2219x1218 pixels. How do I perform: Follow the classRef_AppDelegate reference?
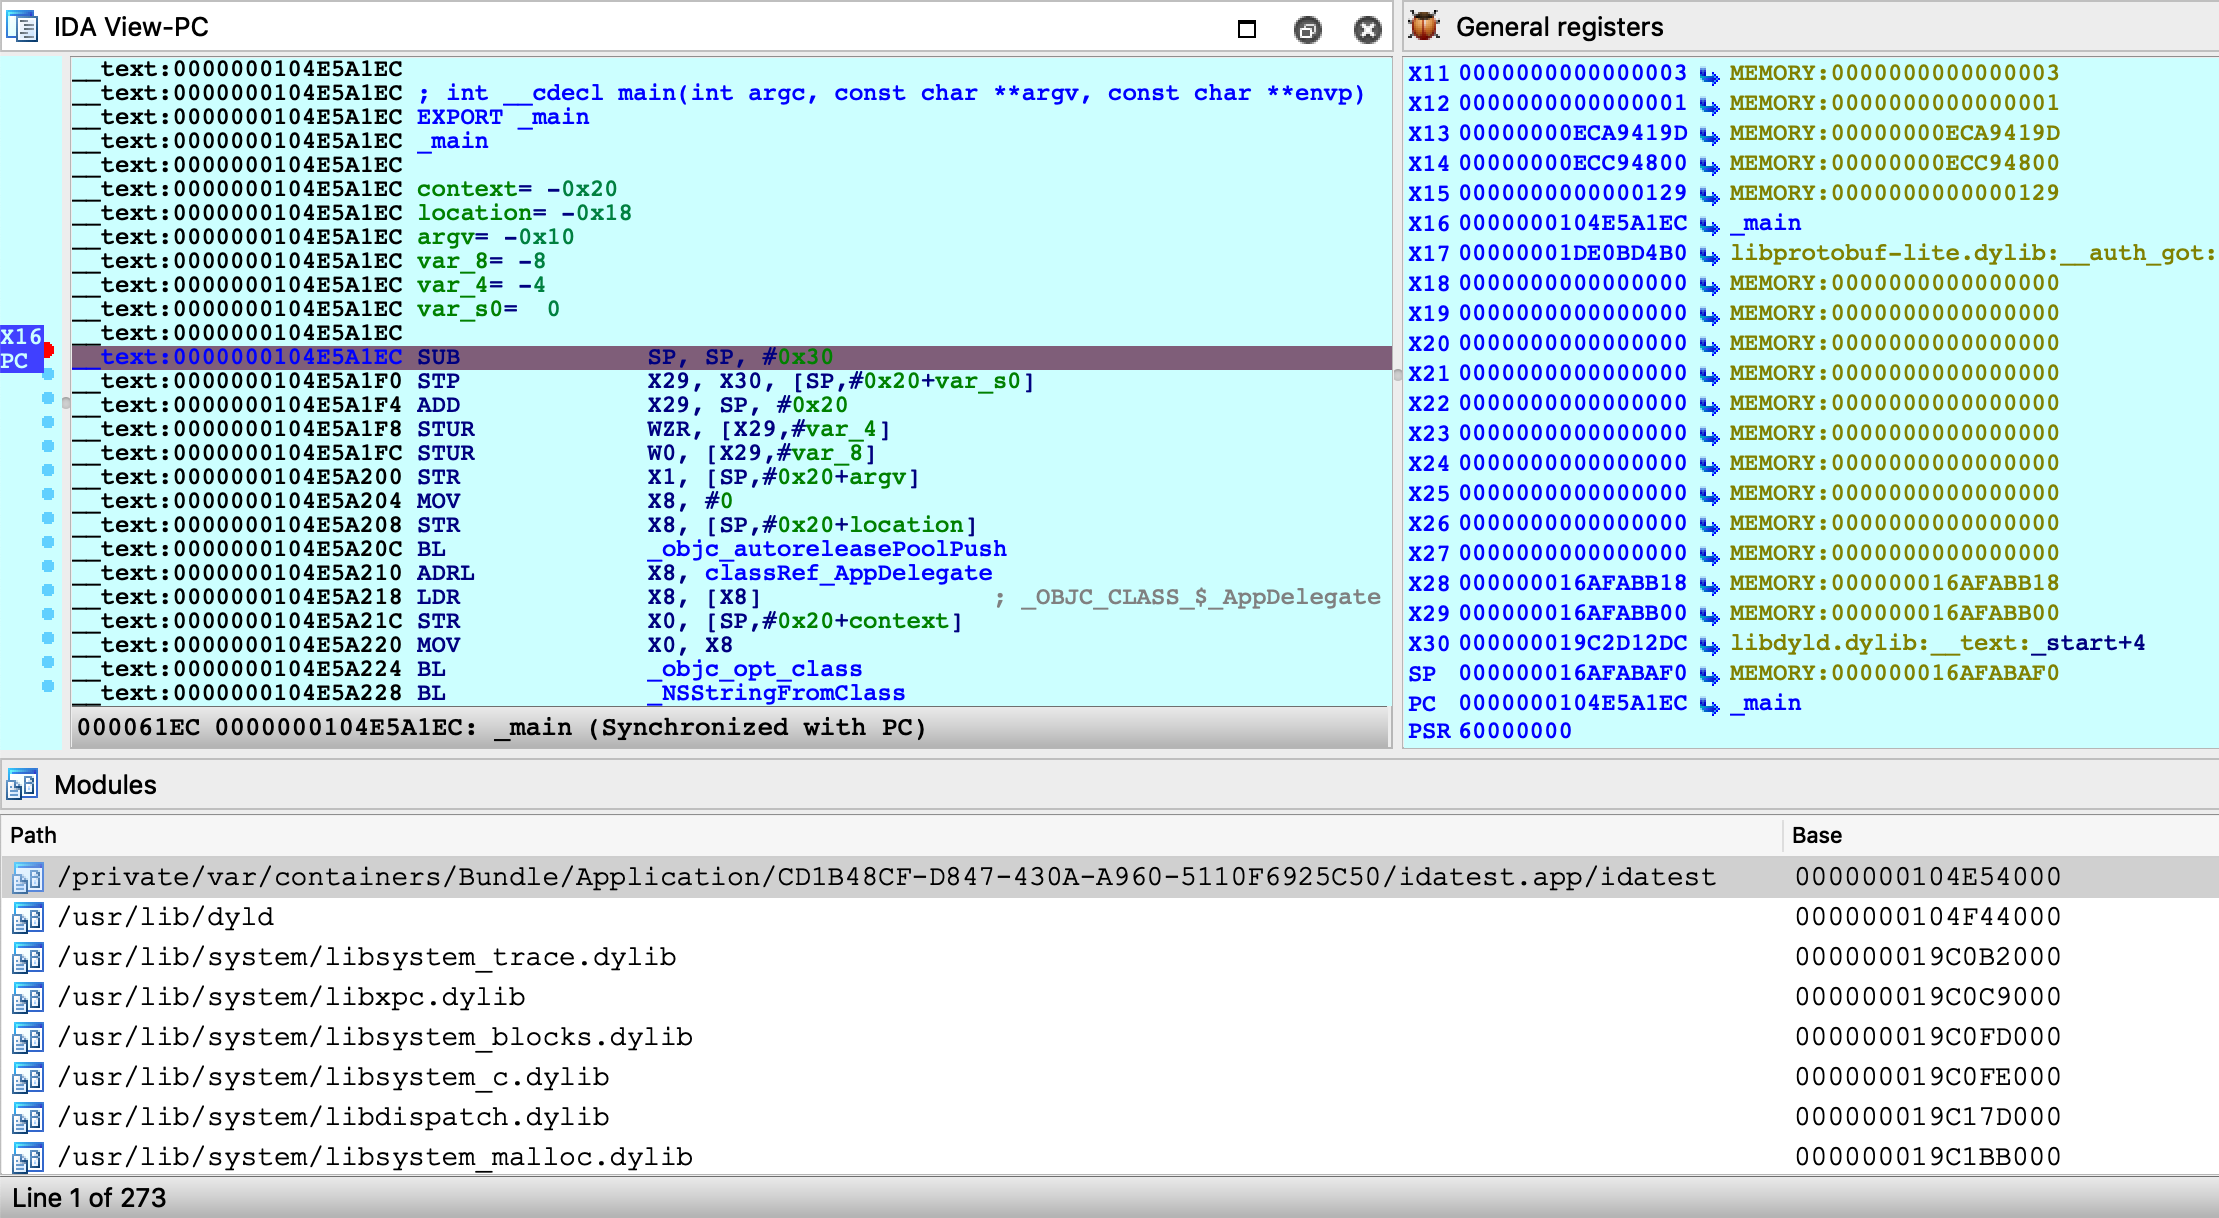pyautogui.click(x=848, y=573)
